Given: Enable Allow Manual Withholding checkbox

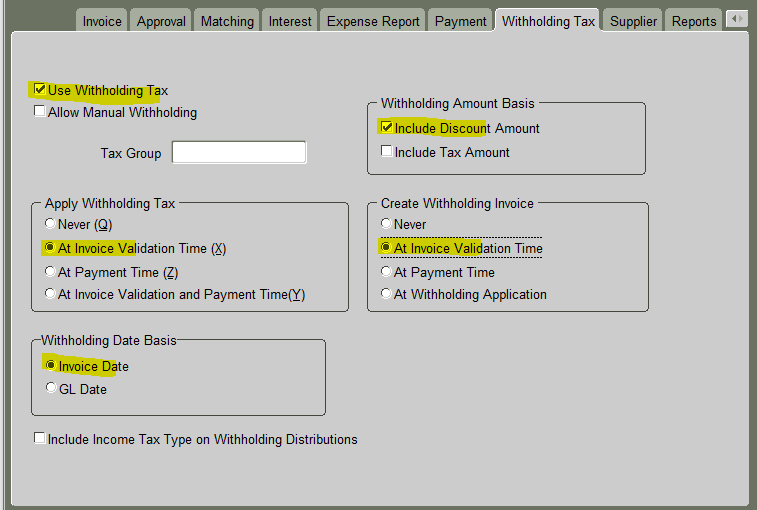Looking at the screenshot, I should (40, 111).
